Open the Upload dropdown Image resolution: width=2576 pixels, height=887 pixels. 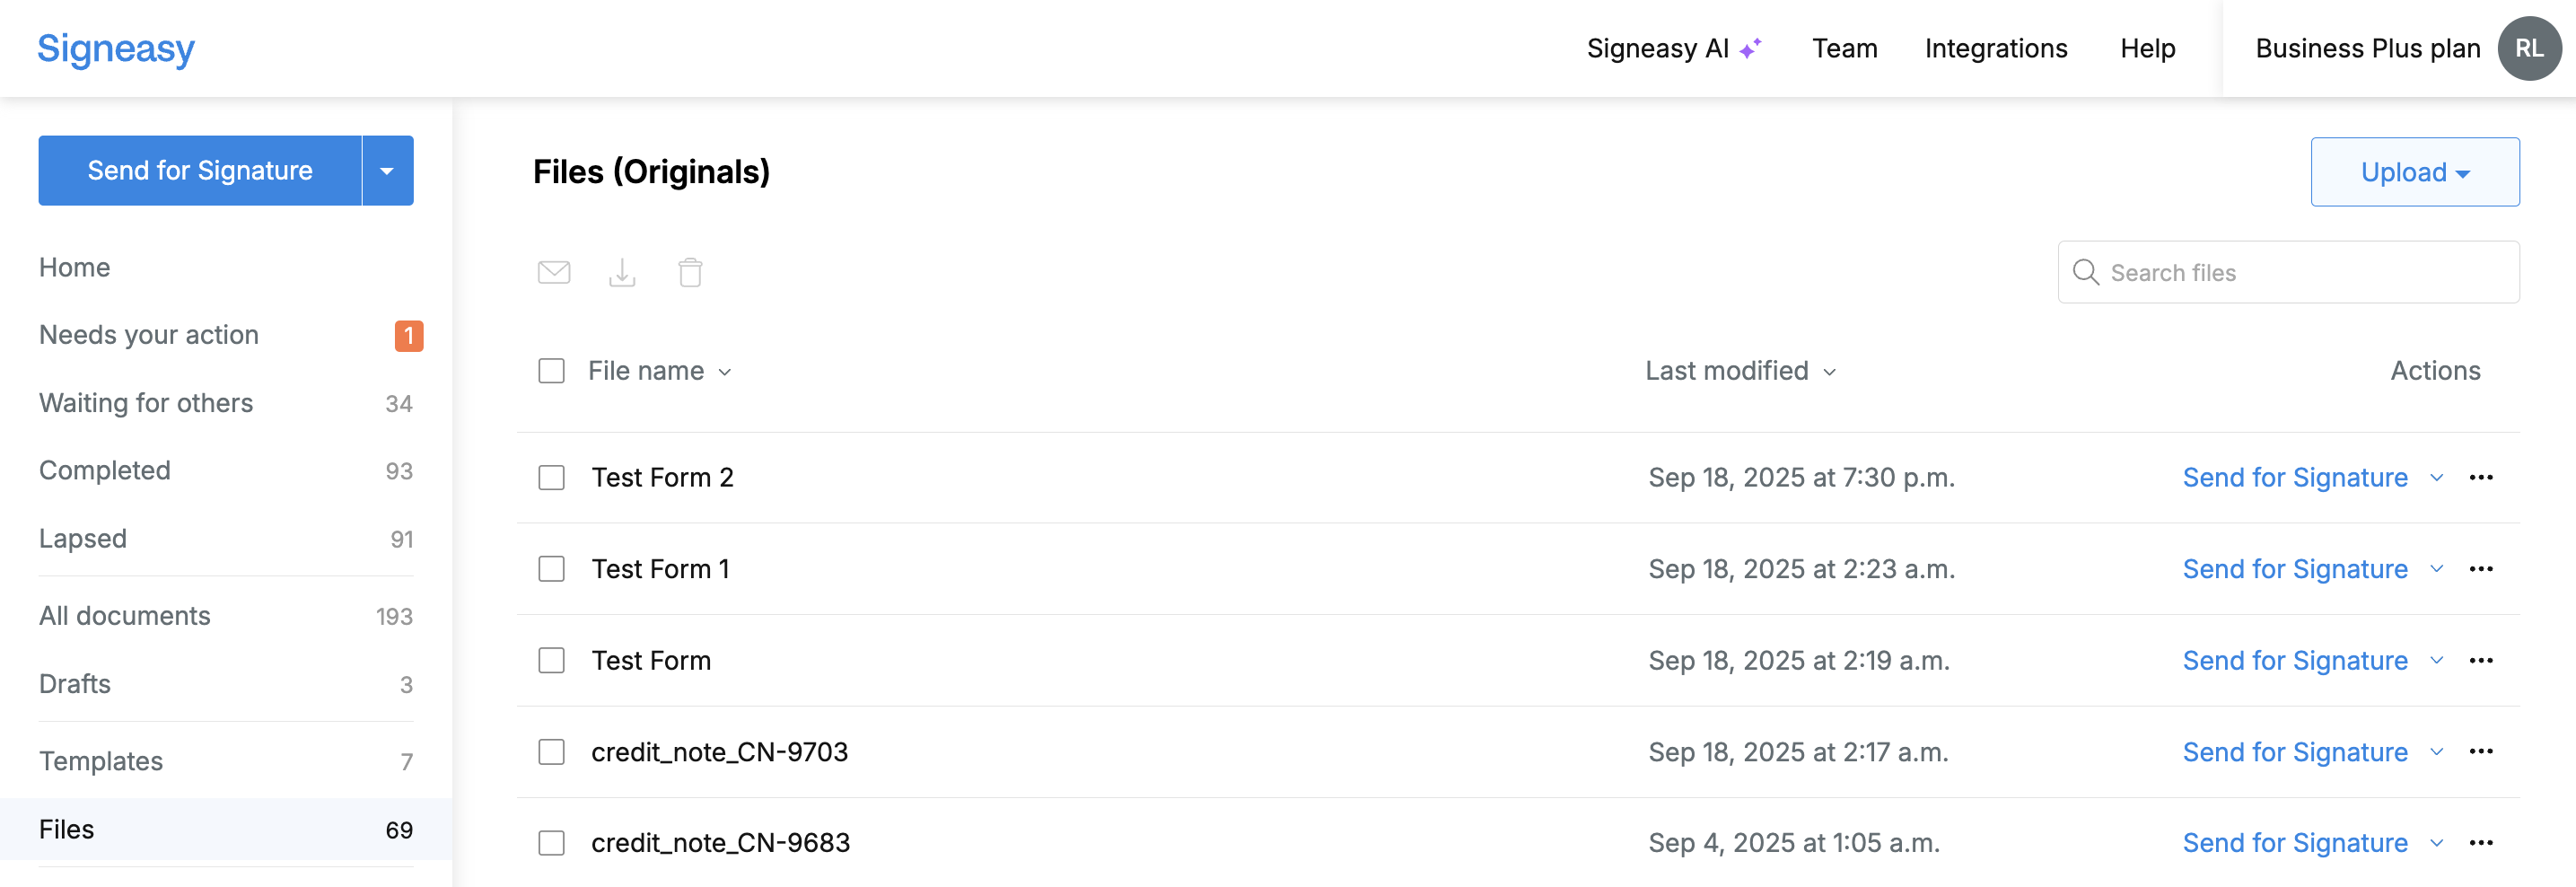2414,172
